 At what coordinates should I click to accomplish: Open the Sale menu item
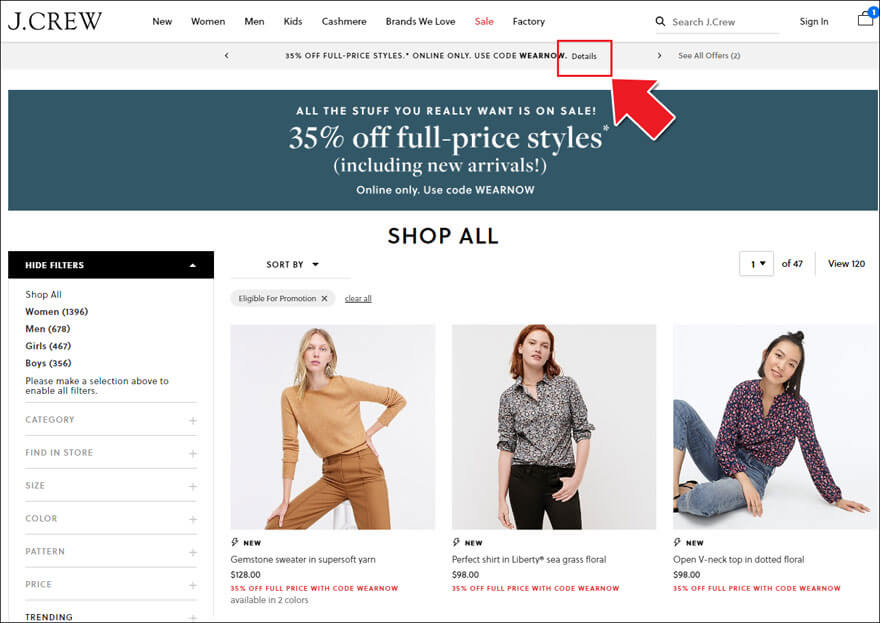[x=484, y=21]
